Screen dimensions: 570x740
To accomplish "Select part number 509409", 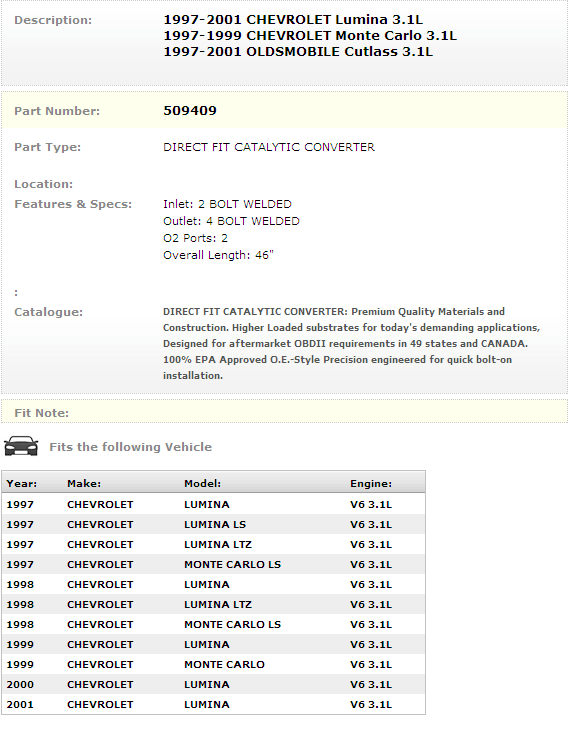I will [x=190, y=110].
